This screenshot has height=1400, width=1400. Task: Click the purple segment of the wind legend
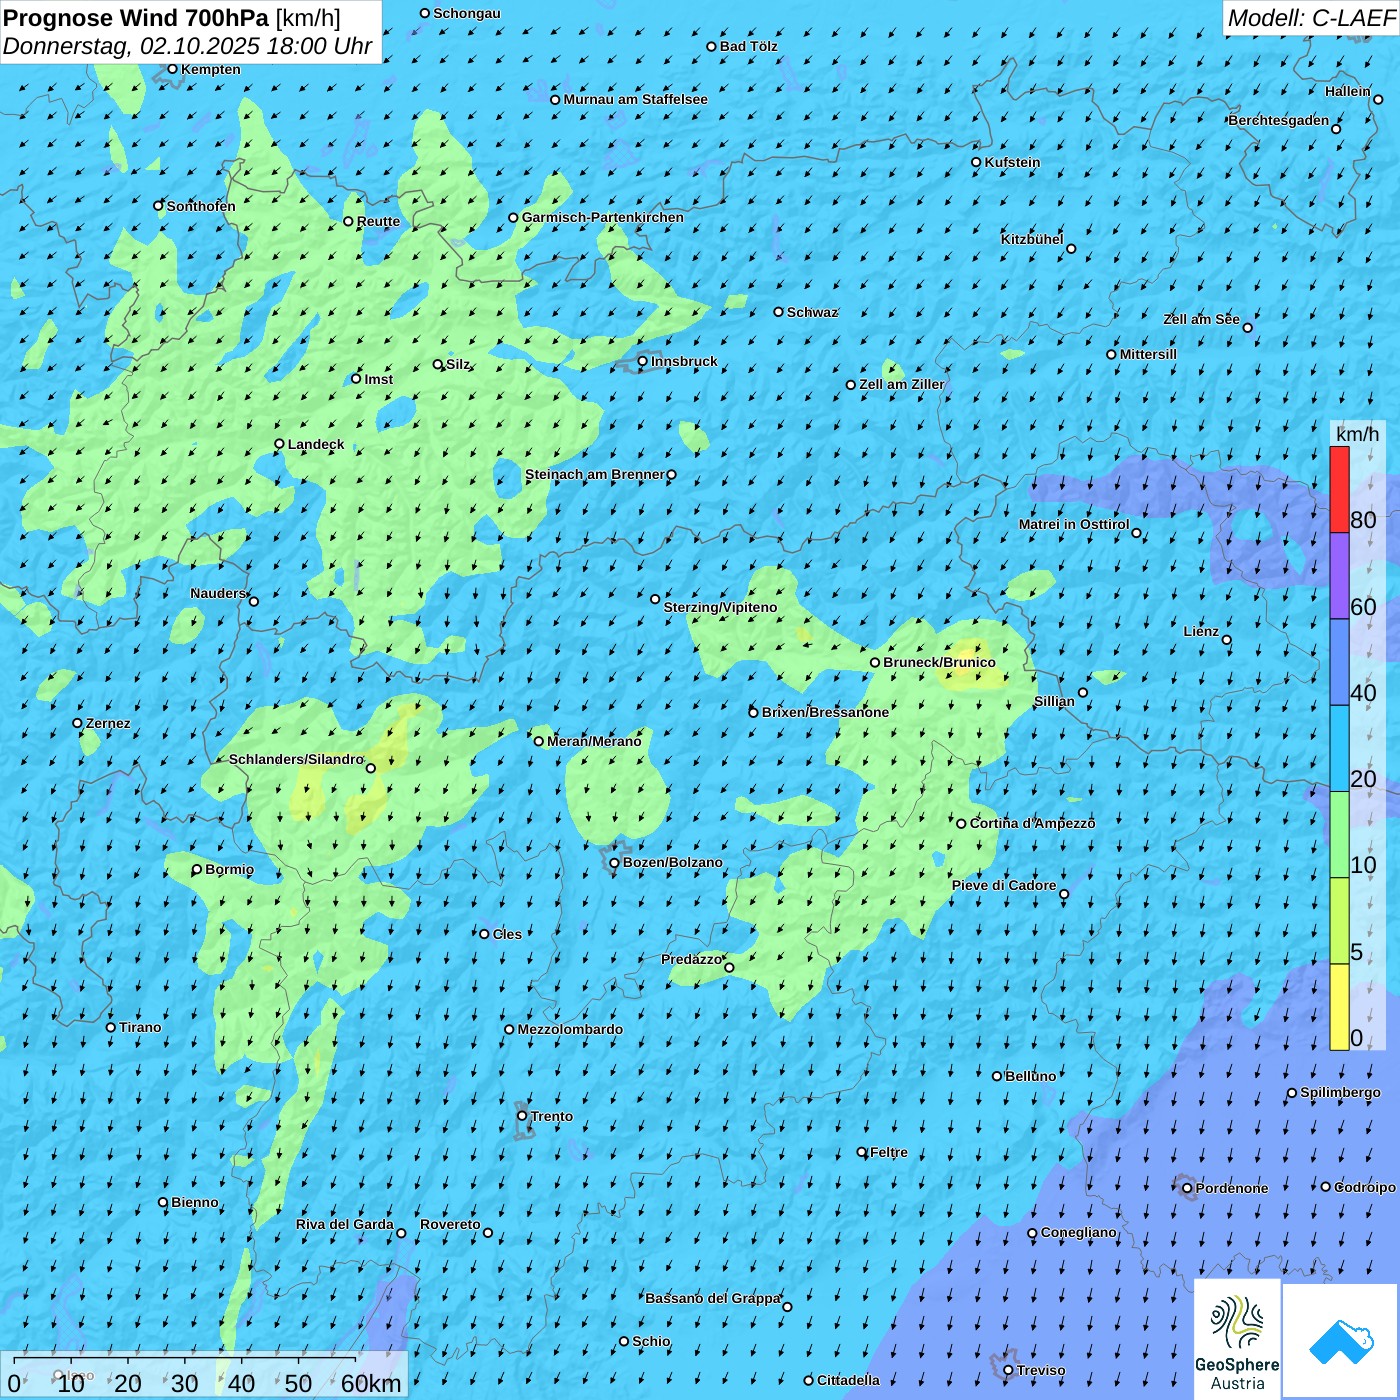[x=1339, y=576]
